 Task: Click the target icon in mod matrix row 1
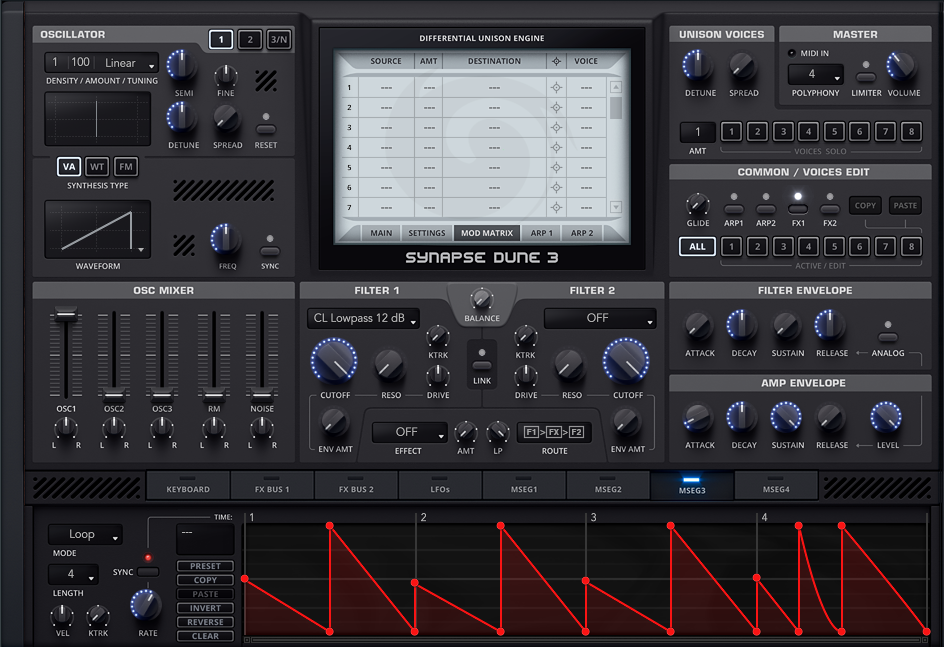click(556, 88)
